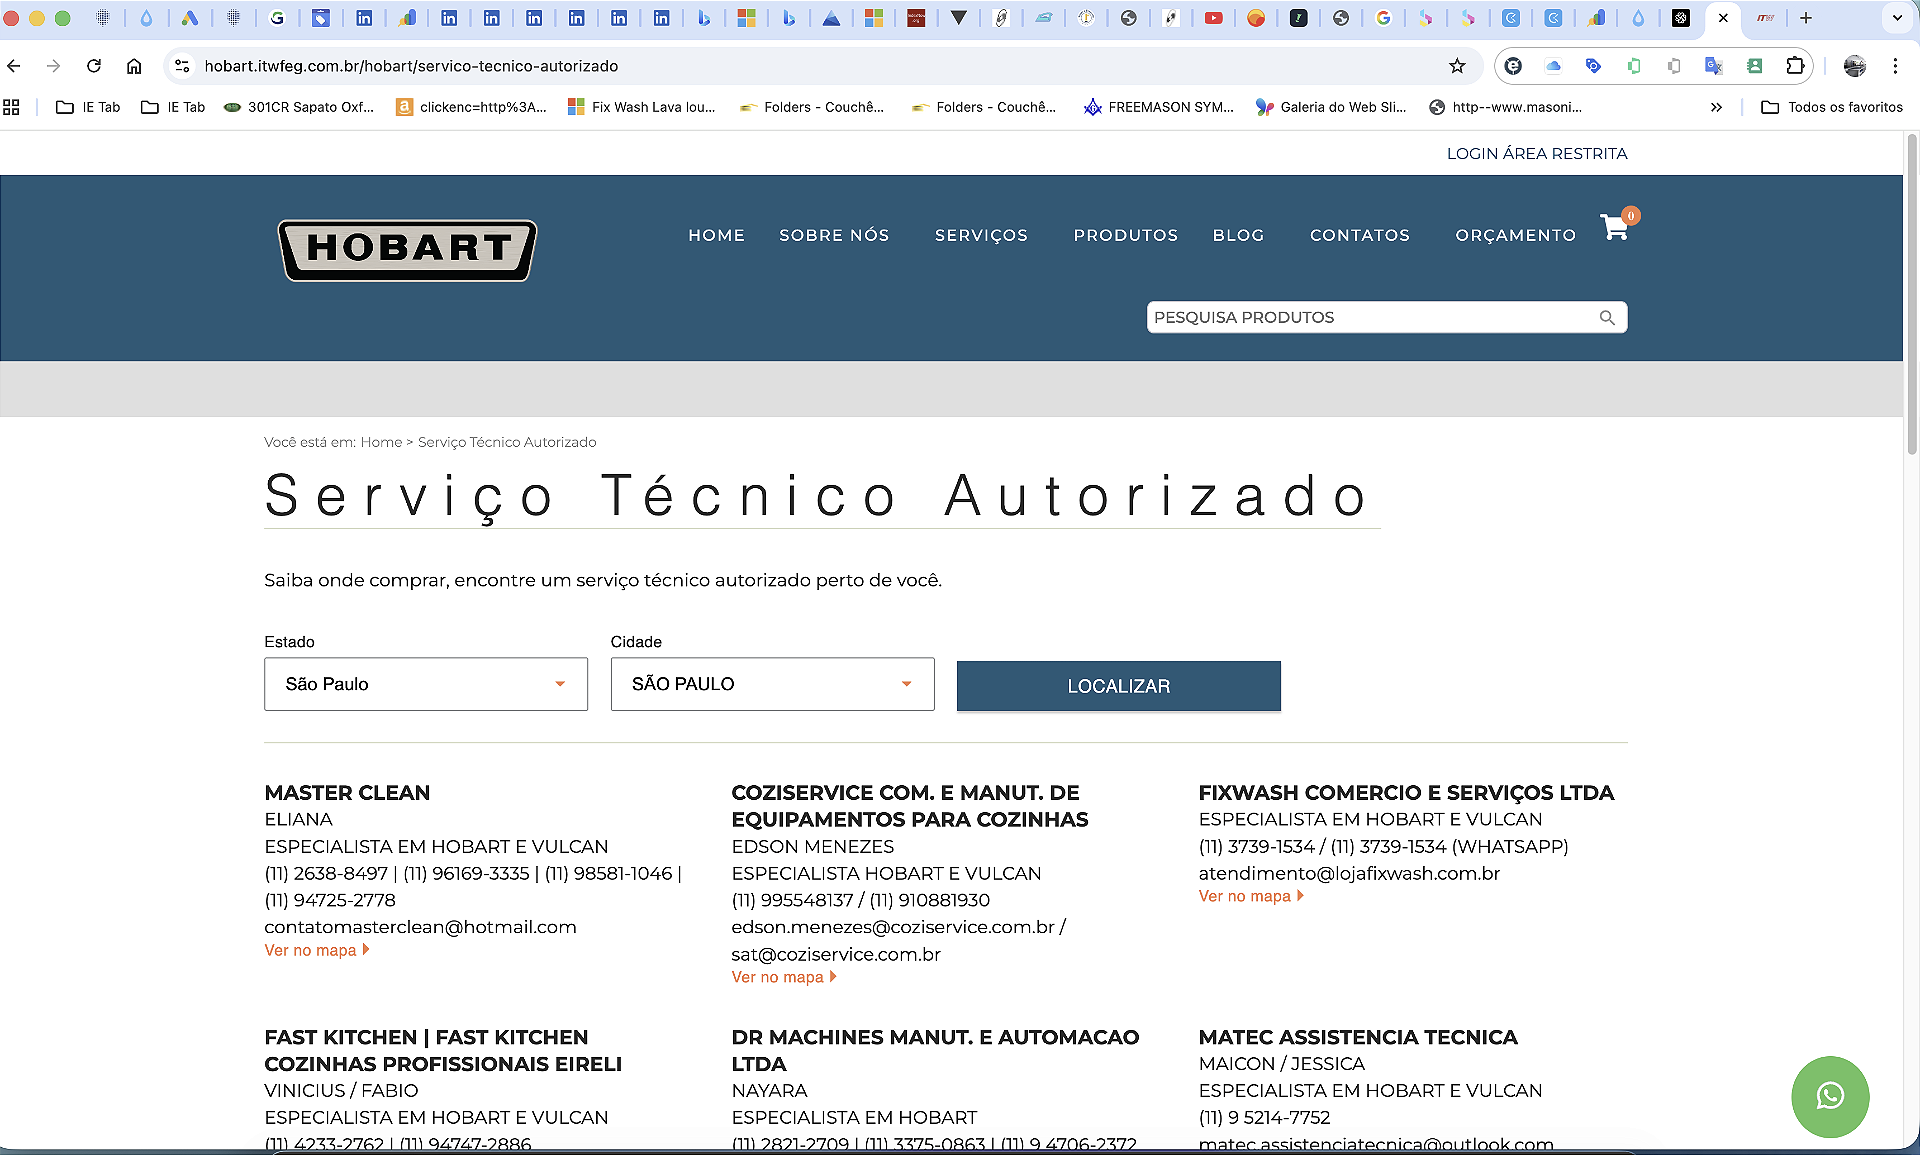Open the apps grid in bookmarks bar
Screen dimensions: 1920x1155
click(x=12, y=107)
